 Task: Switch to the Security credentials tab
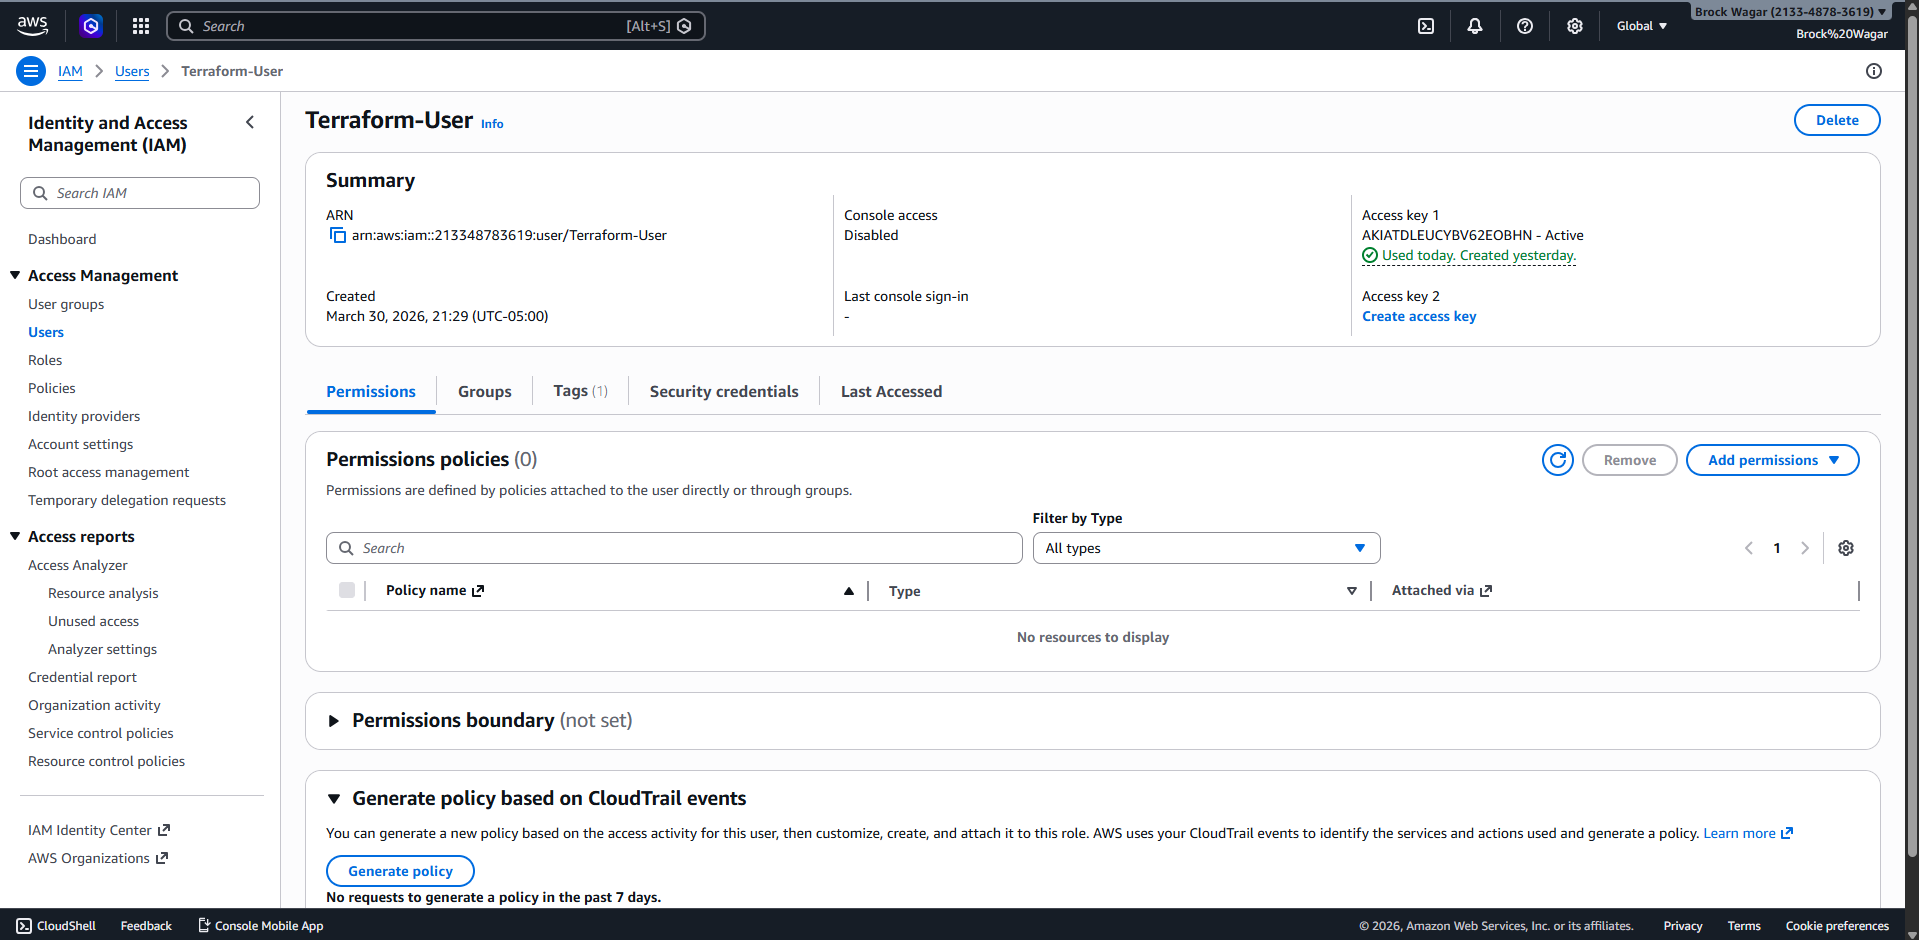[x=723, y=391]
